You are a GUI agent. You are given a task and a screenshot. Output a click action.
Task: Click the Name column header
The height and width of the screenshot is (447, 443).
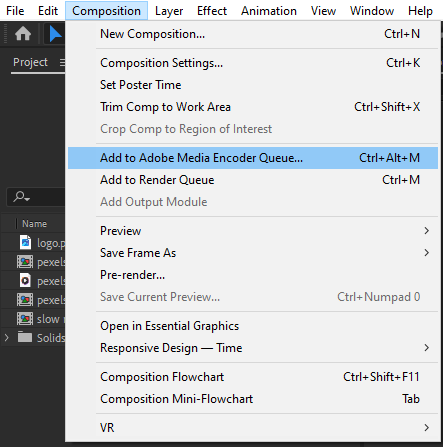pyautogui.click(x=34, y=224)
